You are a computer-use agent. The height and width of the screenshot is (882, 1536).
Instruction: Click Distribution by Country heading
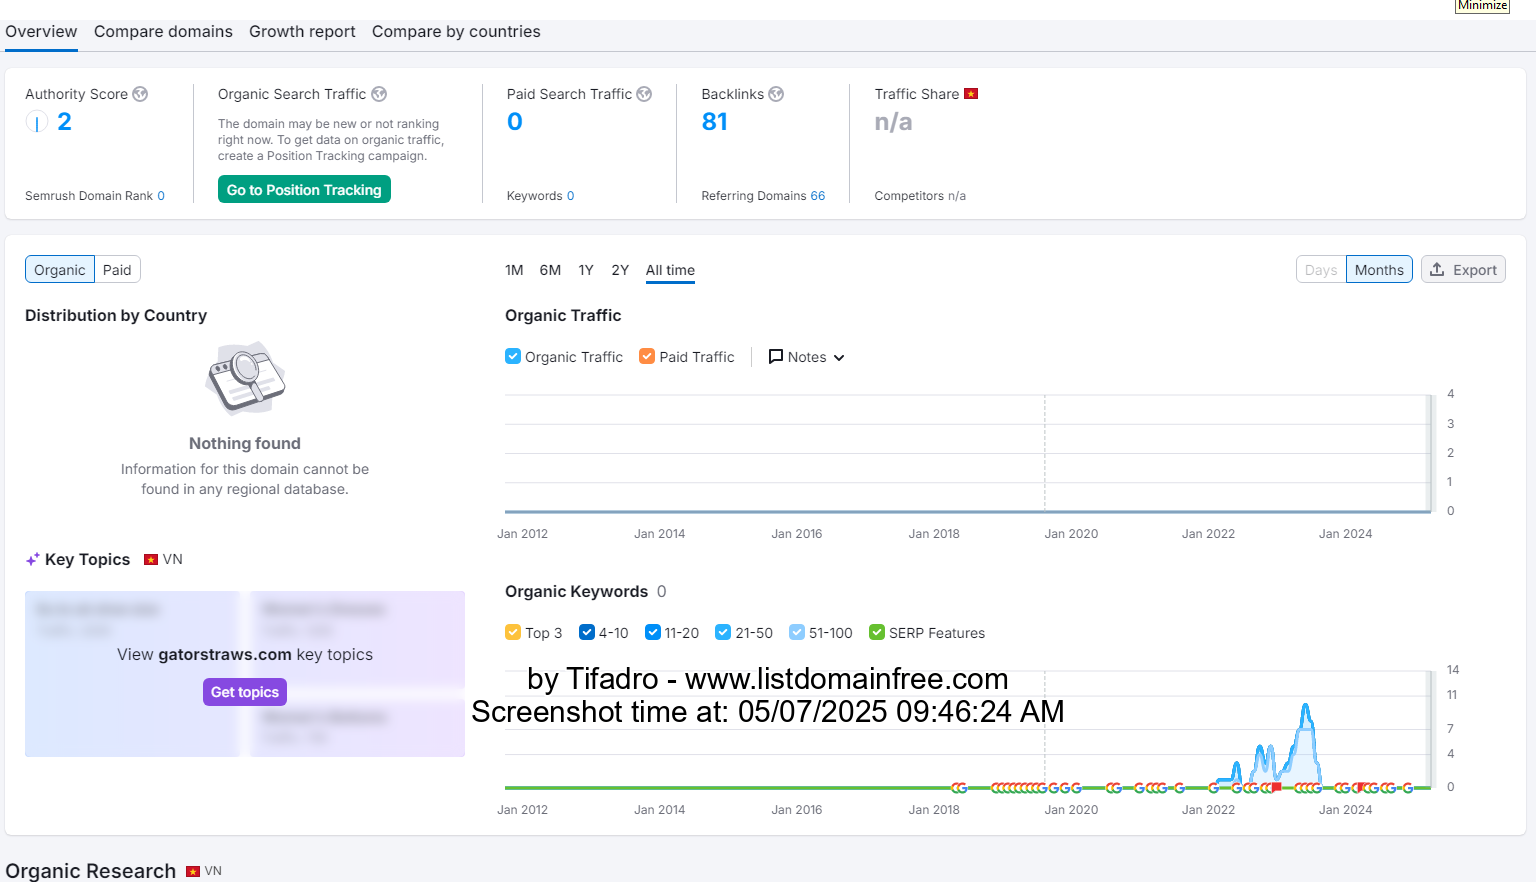click(x=116, y=316)
